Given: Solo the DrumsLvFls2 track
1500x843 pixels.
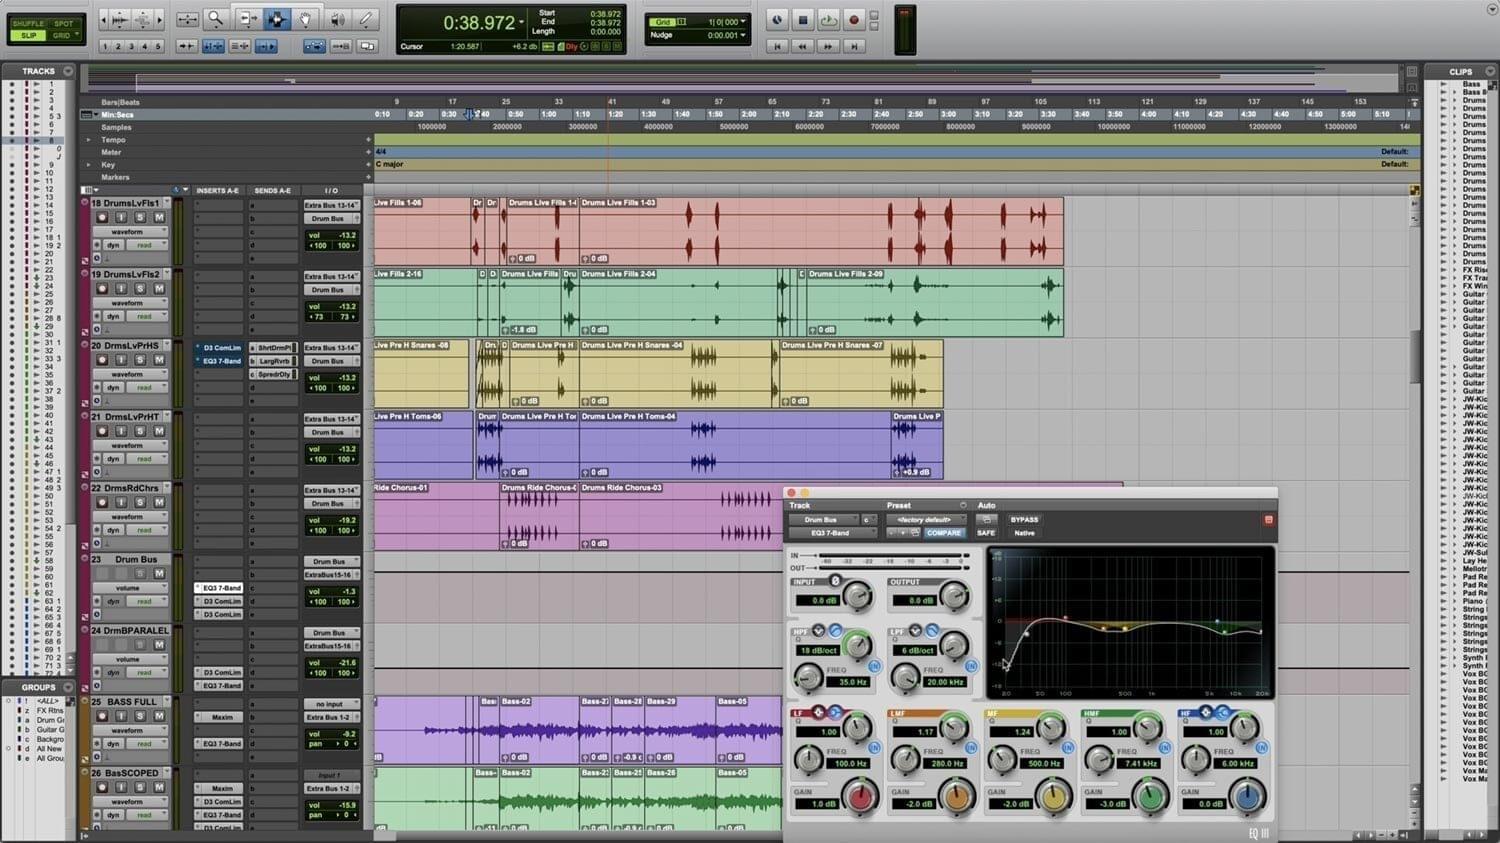Looking at the screenshot, I should (140, 288).
